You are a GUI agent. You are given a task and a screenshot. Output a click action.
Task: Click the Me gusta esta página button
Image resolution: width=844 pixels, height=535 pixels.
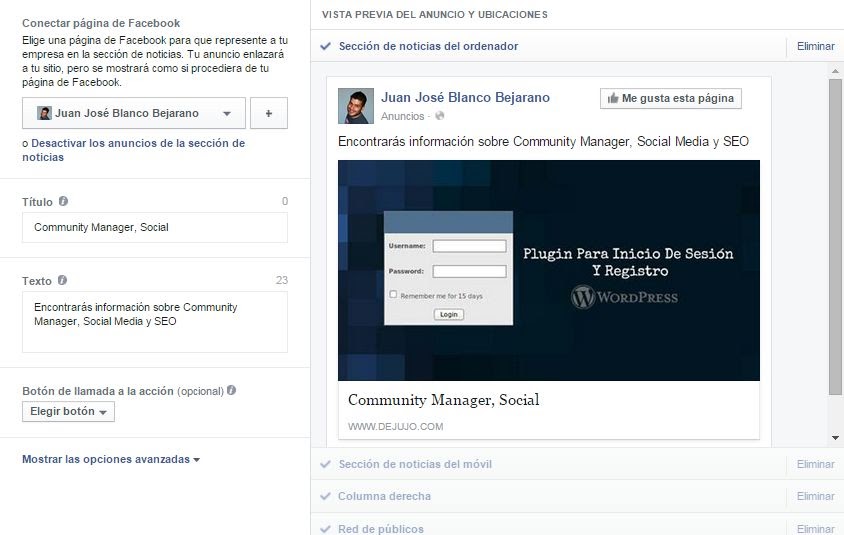pyautogui.click(x=671, y=98)
